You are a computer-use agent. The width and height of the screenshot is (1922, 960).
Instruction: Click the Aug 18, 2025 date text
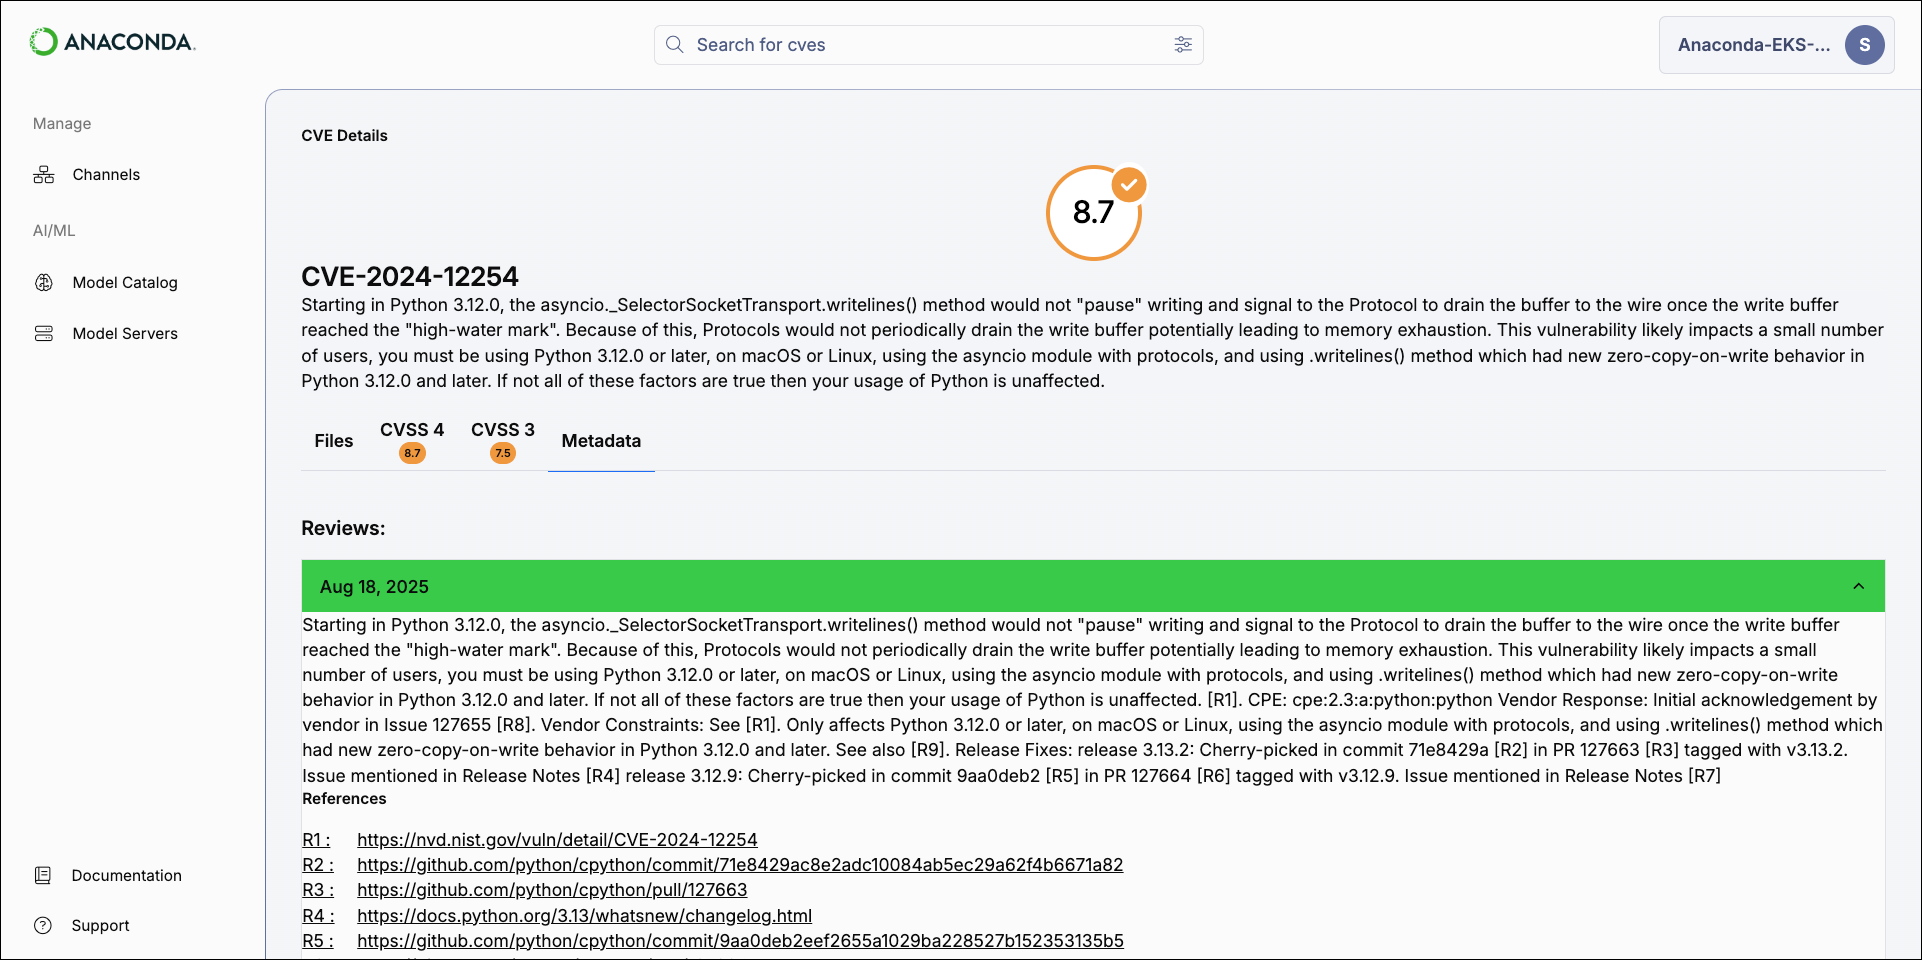pyautogui.click(x=374, y=587)
